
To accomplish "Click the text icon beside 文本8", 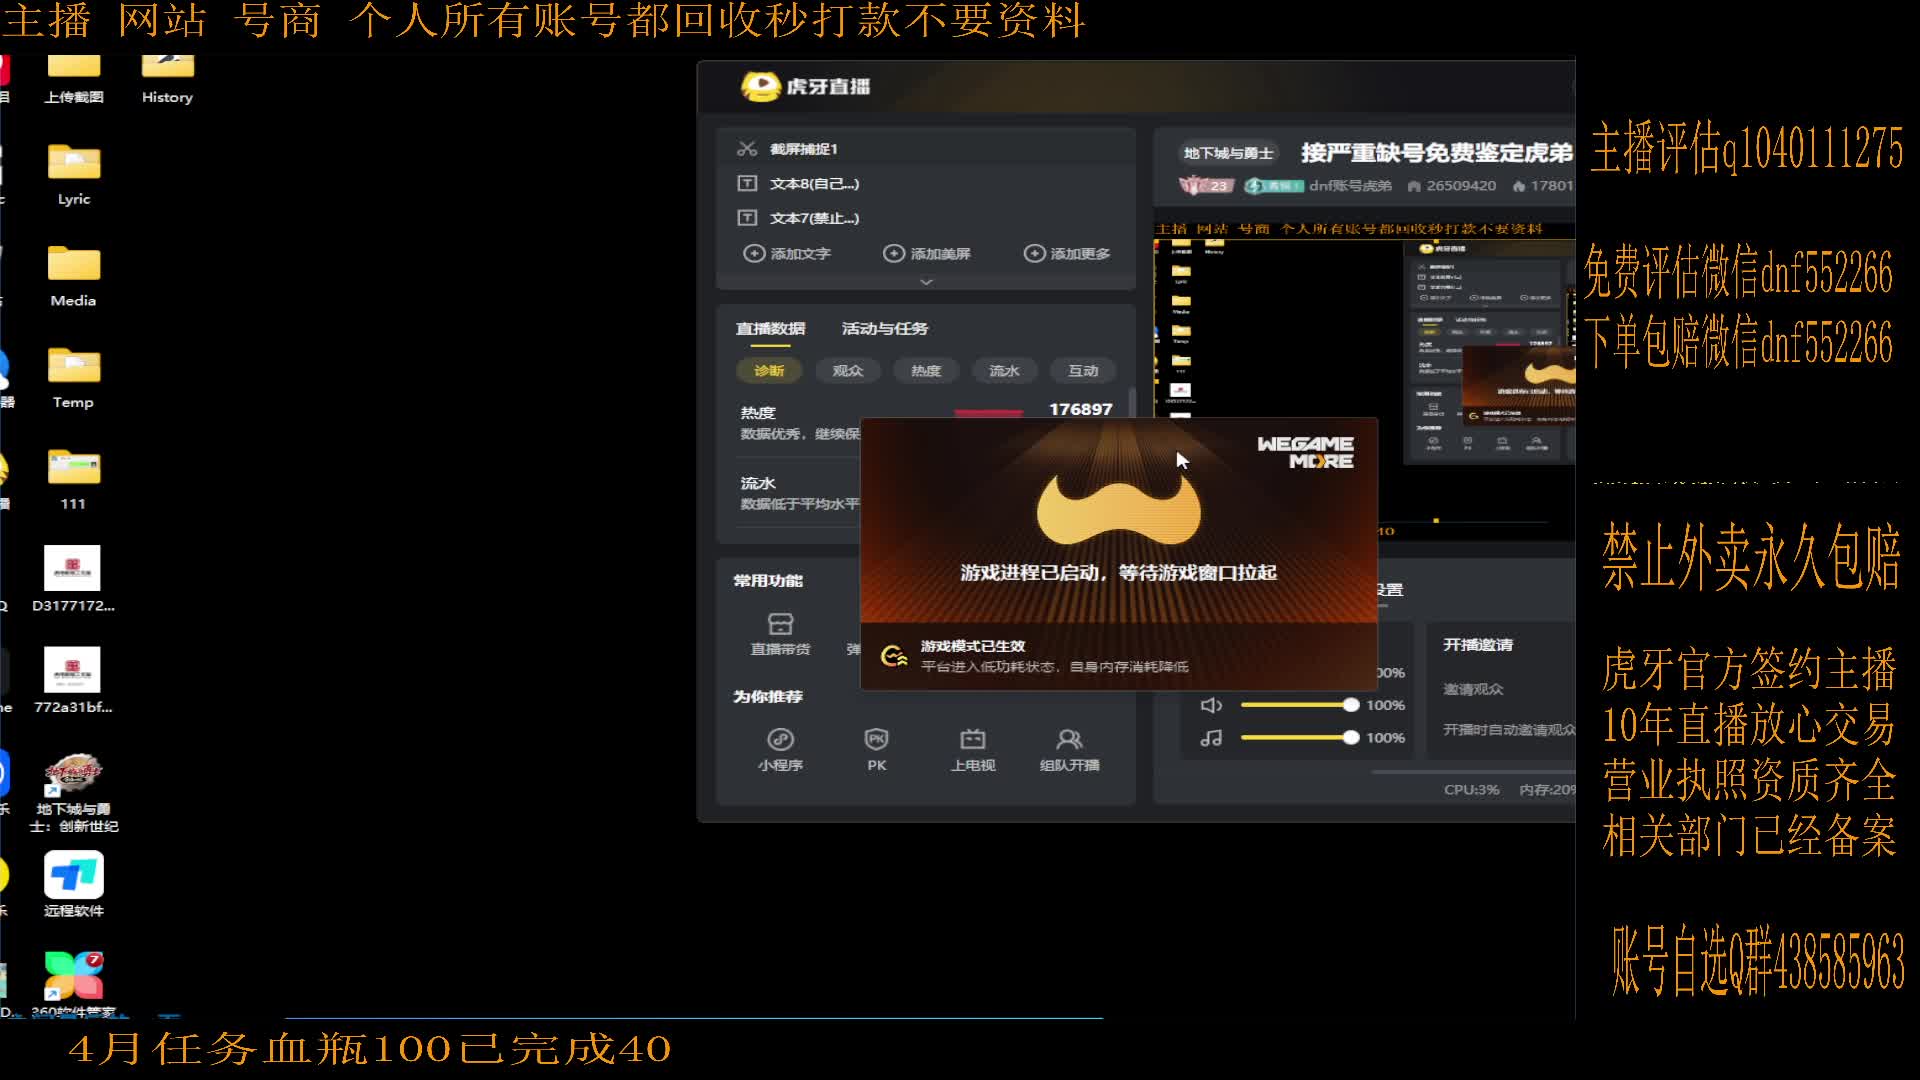I will (747, 183).
